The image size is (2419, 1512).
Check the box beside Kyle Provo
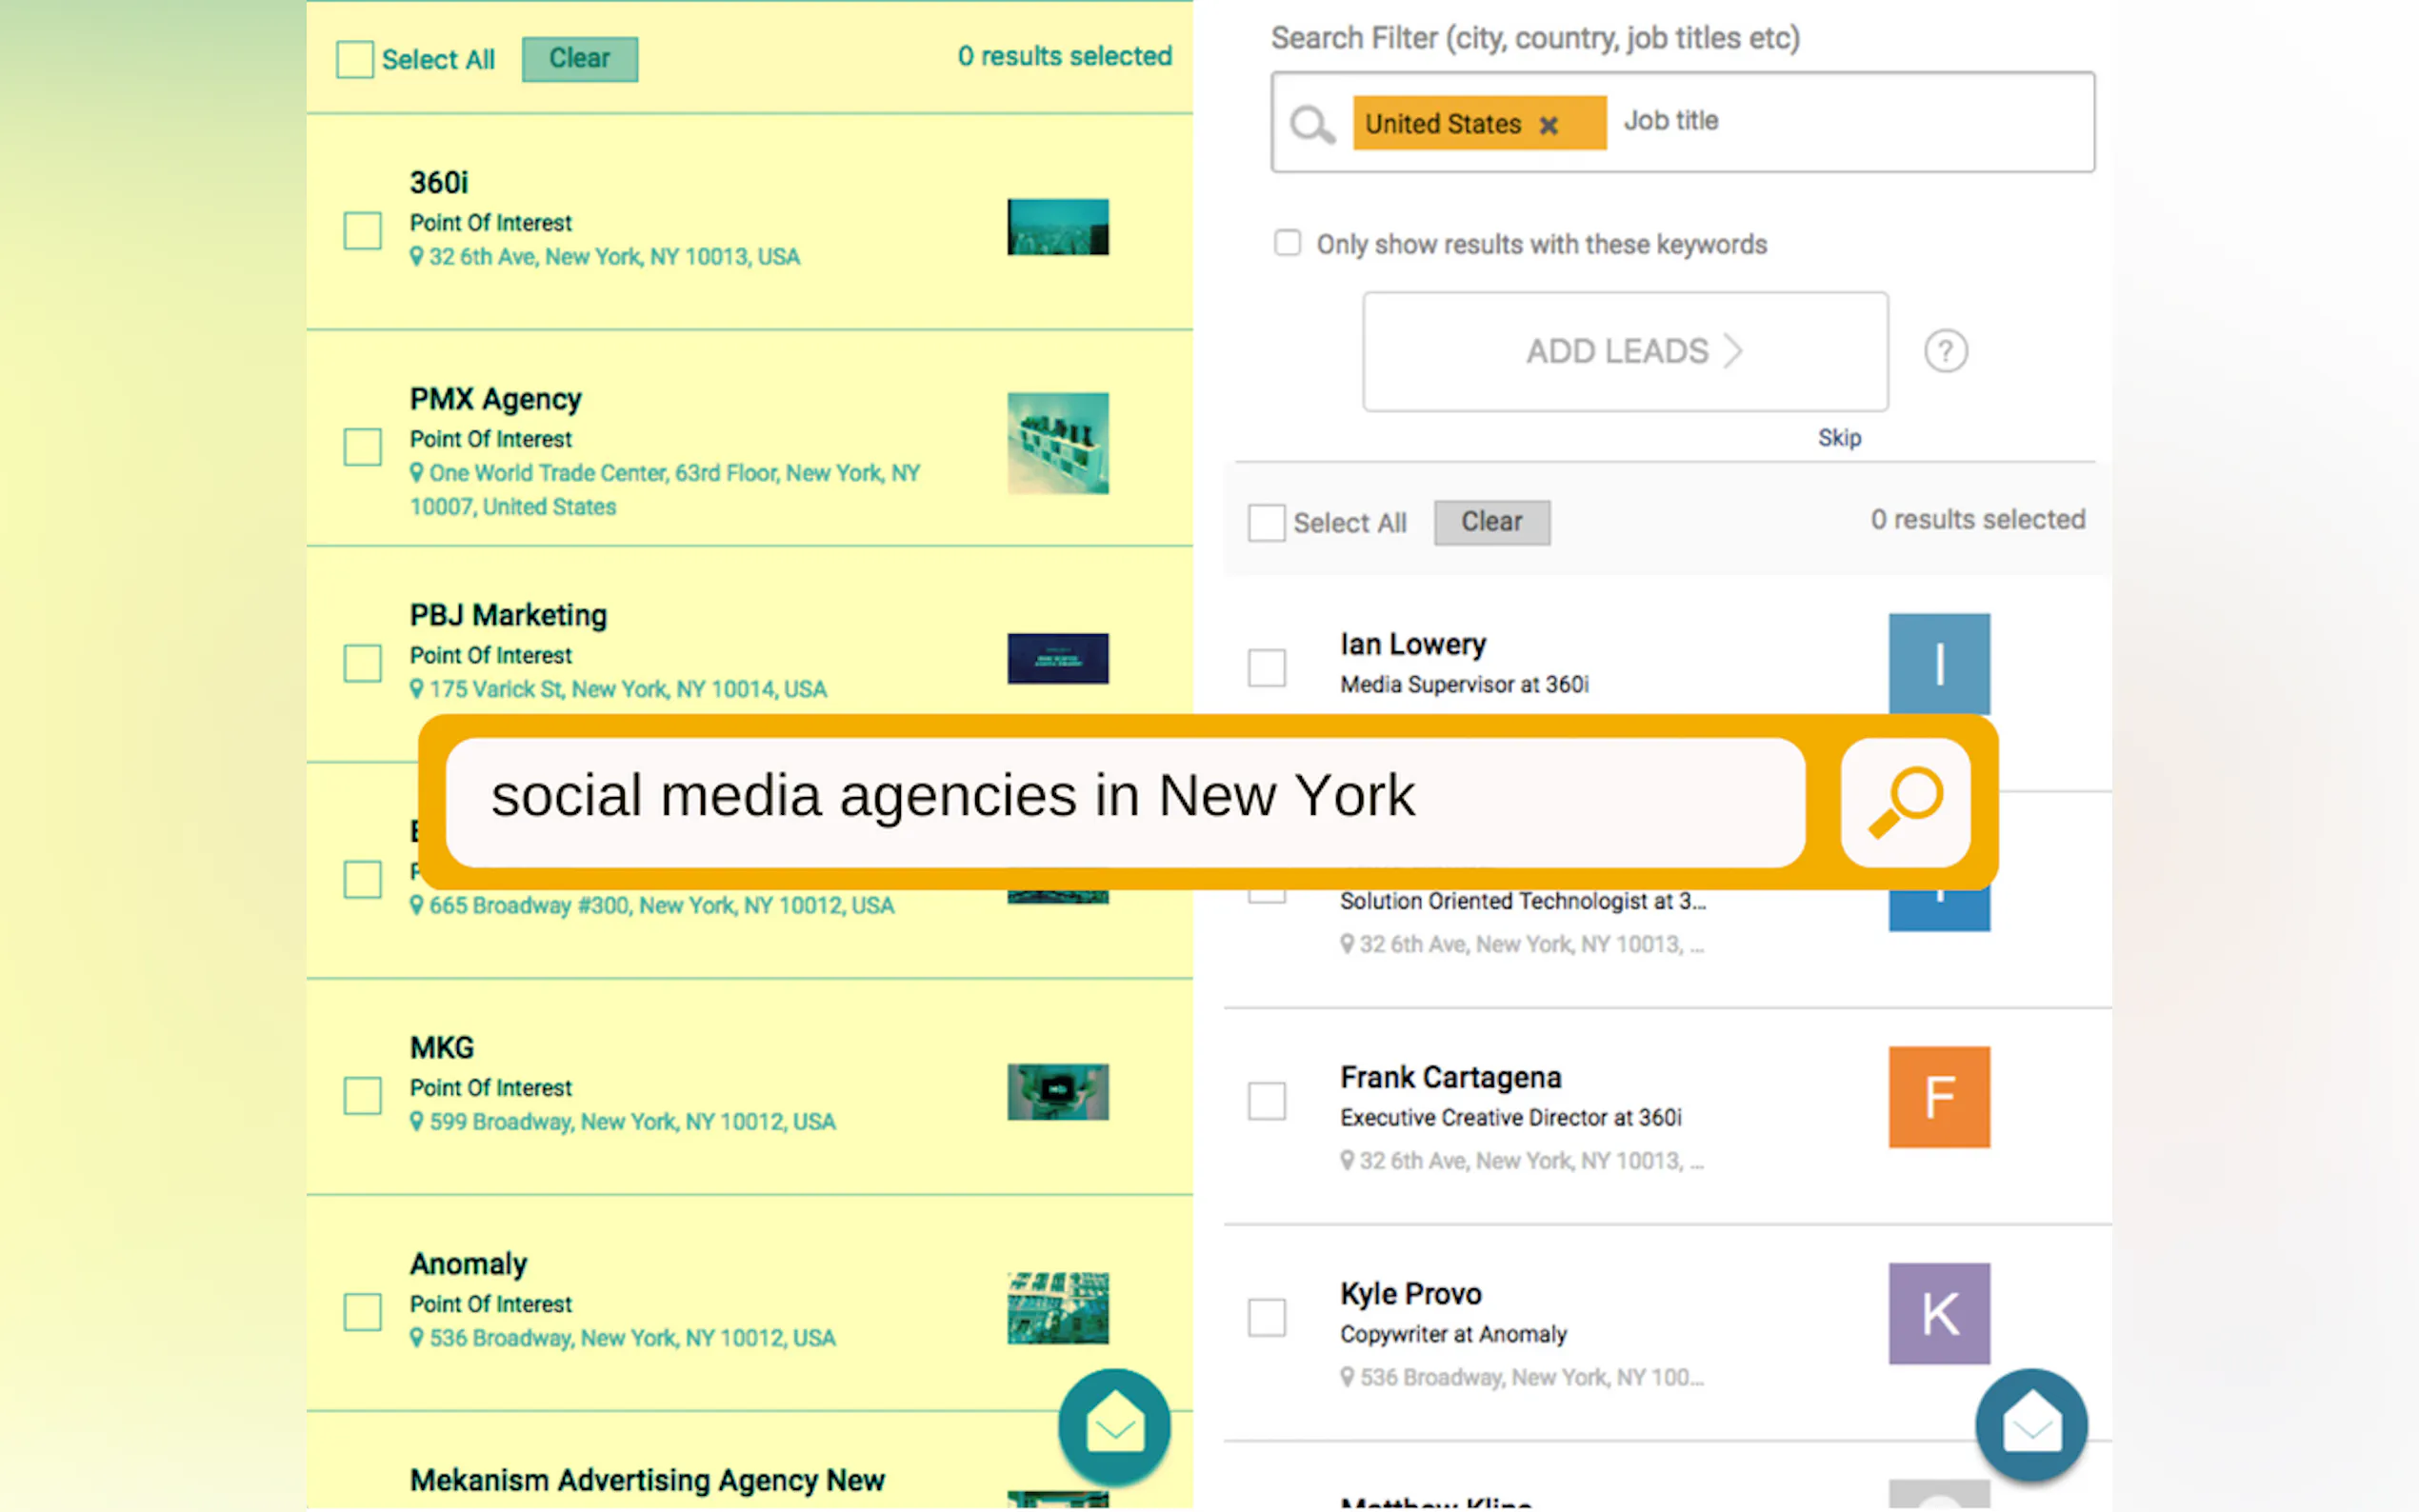point(1266,1317)
